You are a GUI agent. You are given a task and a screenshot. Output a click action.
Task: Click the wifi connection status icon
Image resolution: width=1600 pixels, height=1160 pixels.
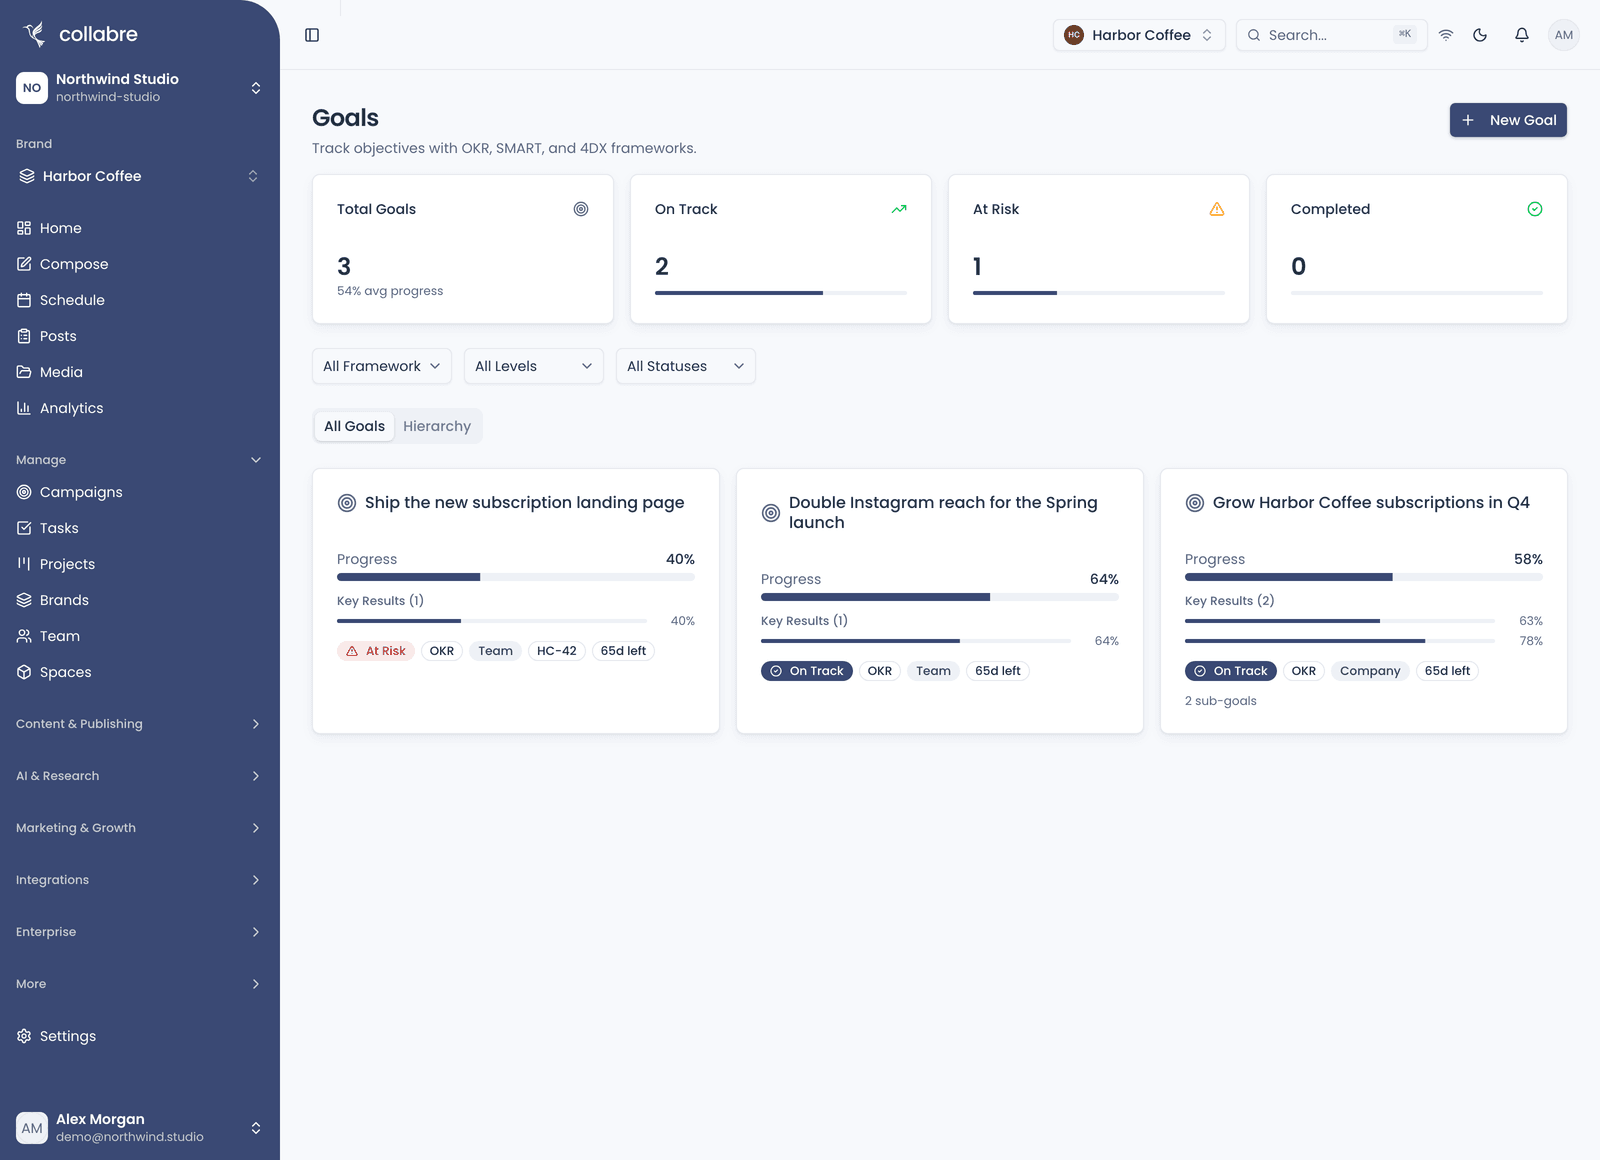(x=1446, y=35)
